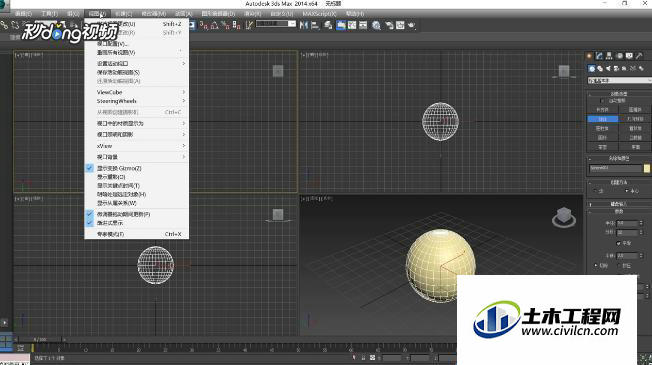Toggle the Angle Snap tool

[x=215, y=25]
